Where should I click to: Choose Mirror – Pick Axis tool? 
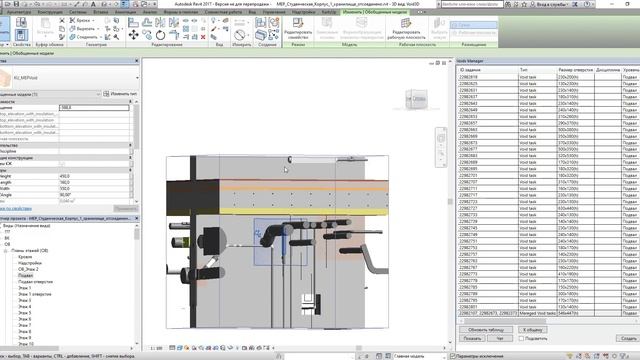[x=160, y=22]
